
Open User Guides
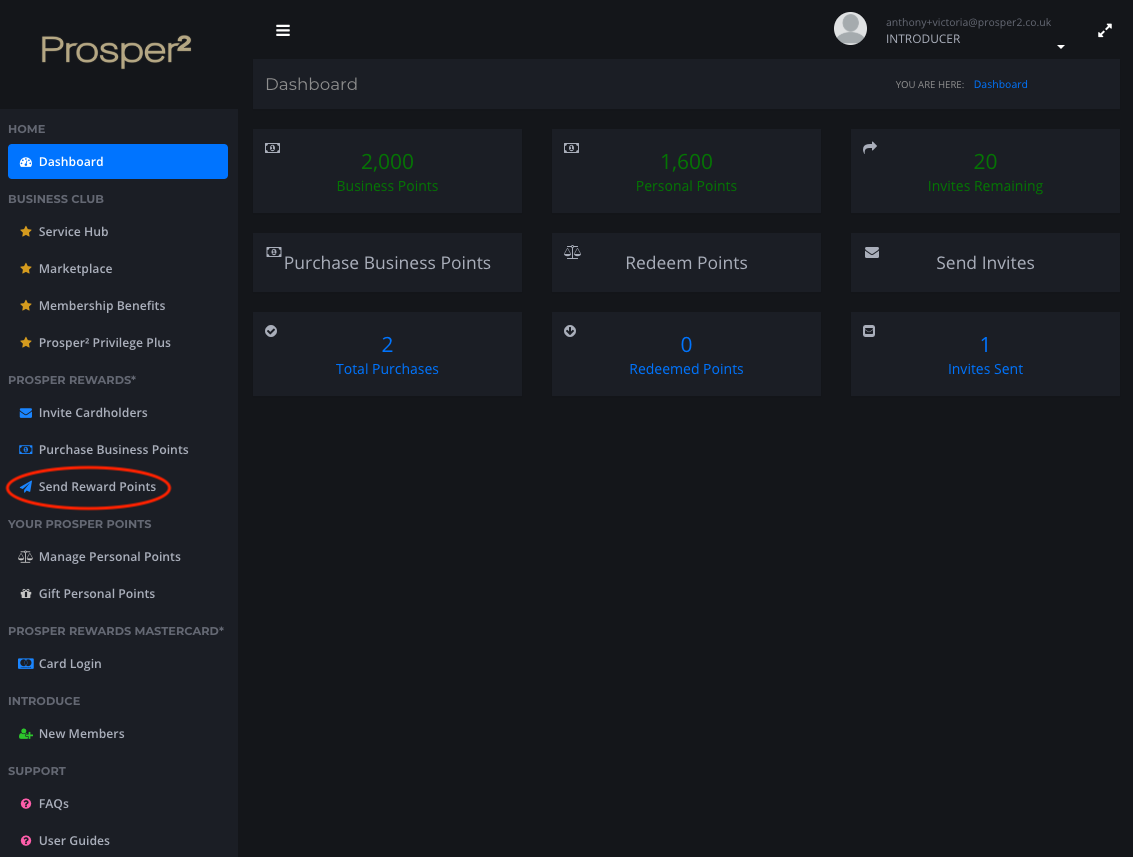click(74, 840)
